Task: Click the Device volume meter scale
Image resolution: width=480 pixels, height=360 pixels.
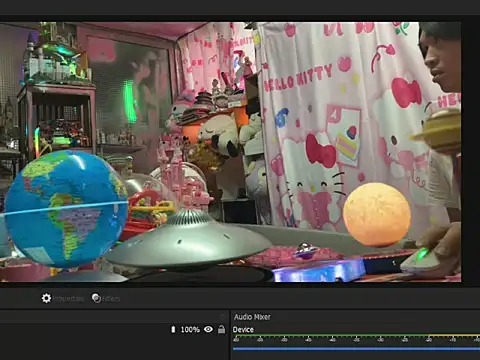Action: (356, 338)
